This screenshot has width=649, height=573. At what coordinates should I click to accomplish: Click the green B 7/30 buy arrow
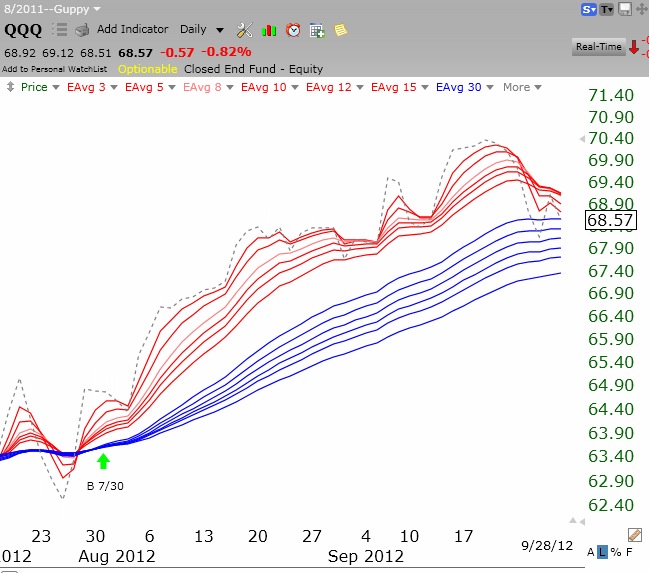[103, 461]
